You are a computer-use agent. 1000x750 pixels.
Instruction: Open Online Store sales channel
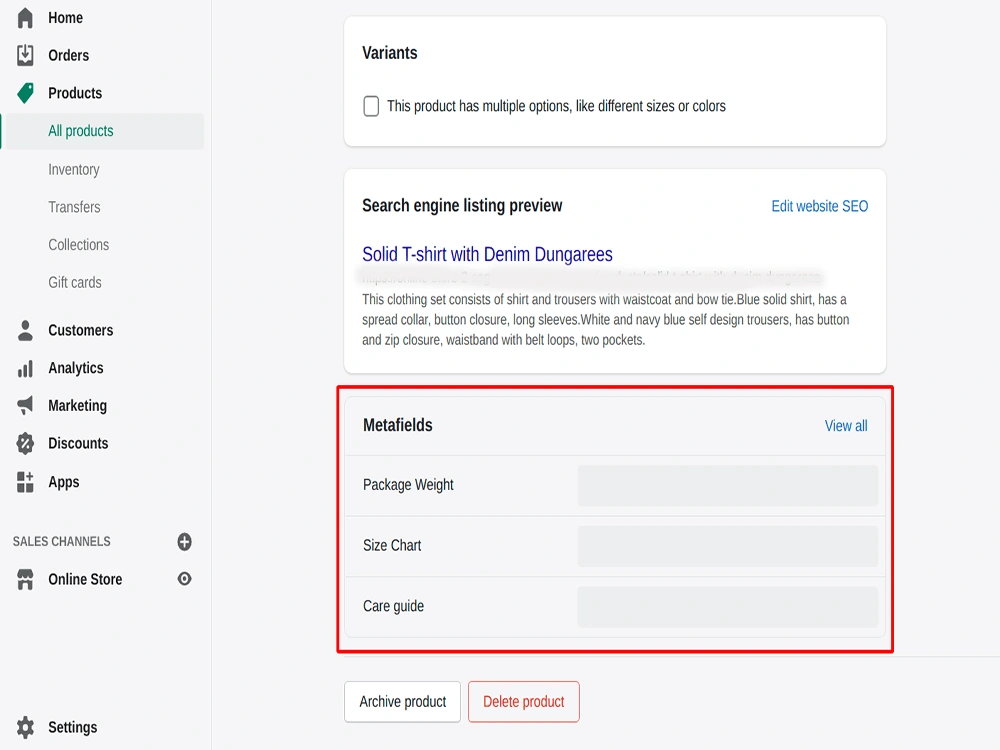85,579
